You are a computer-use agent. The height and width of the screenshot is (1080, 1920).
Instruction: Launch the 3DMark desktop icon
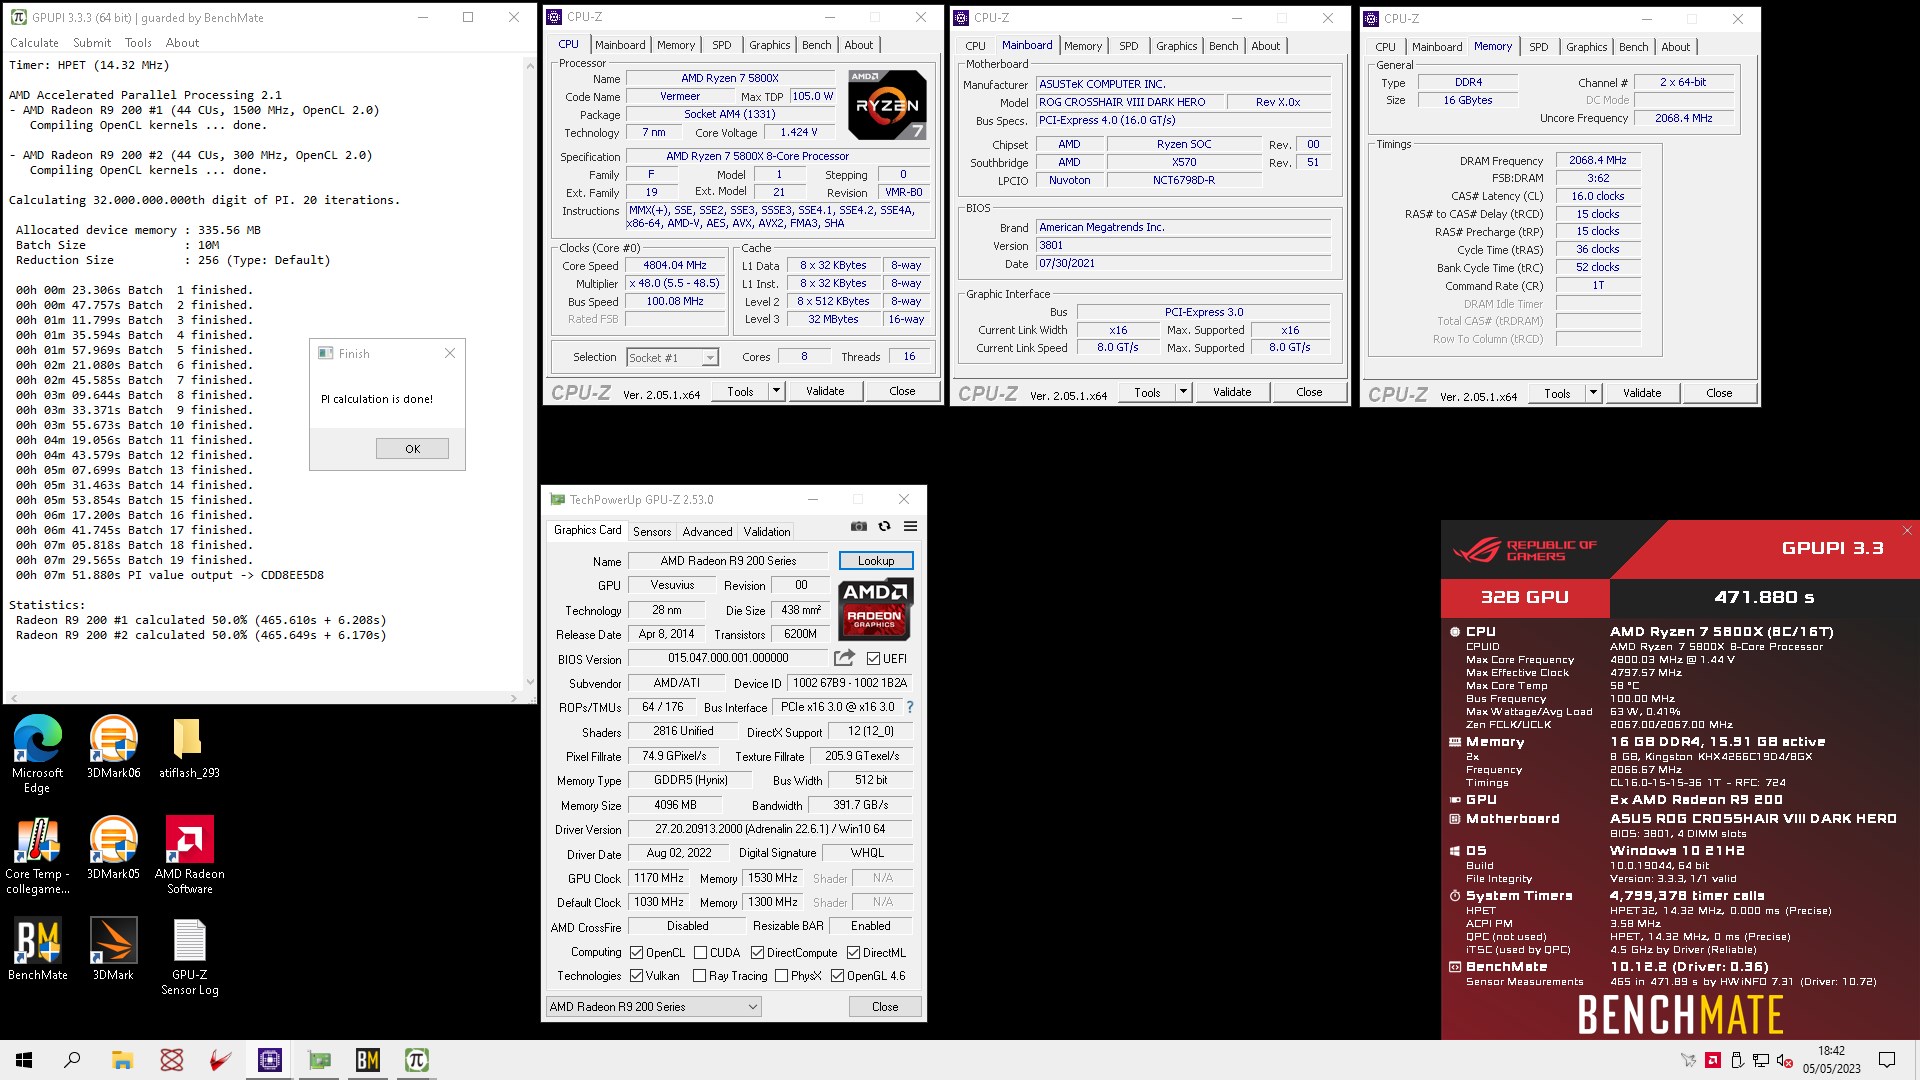[x=113, y=949]
